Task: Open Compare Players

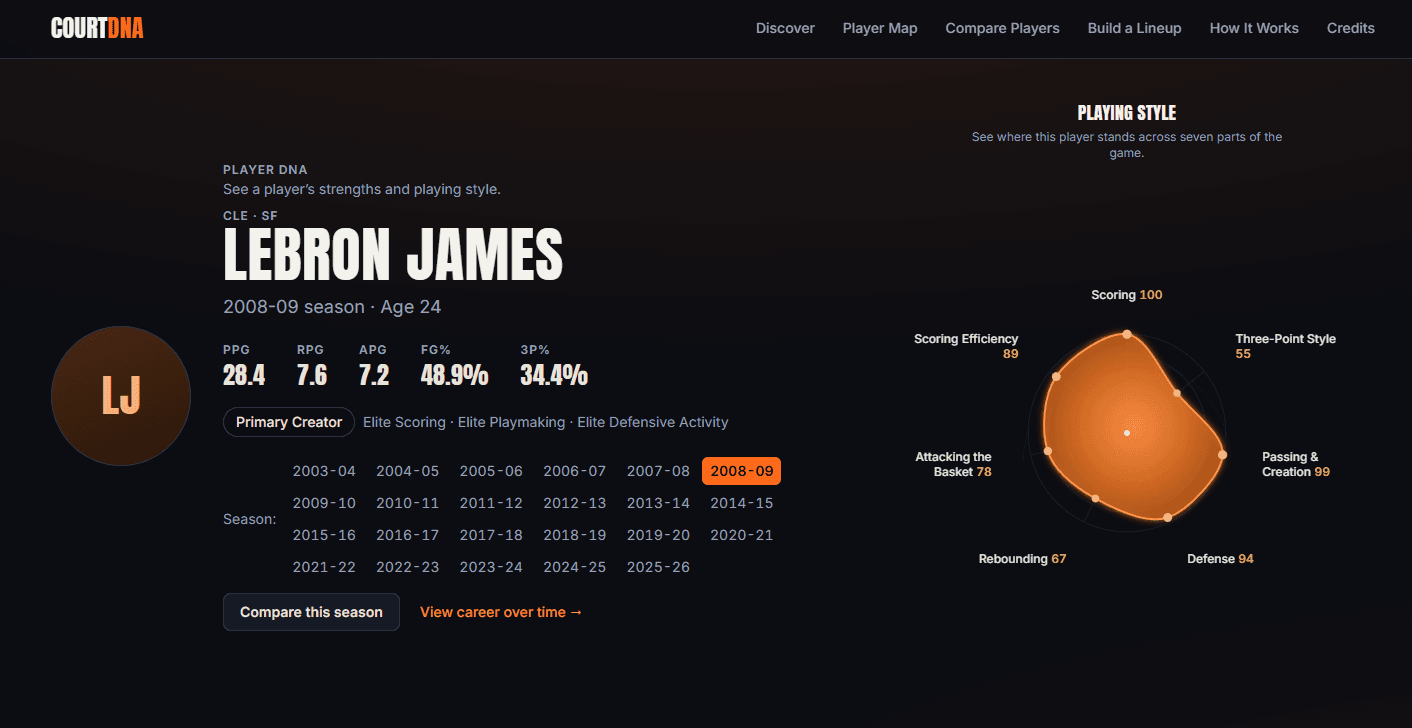Action: click(x=1003, y=28)
